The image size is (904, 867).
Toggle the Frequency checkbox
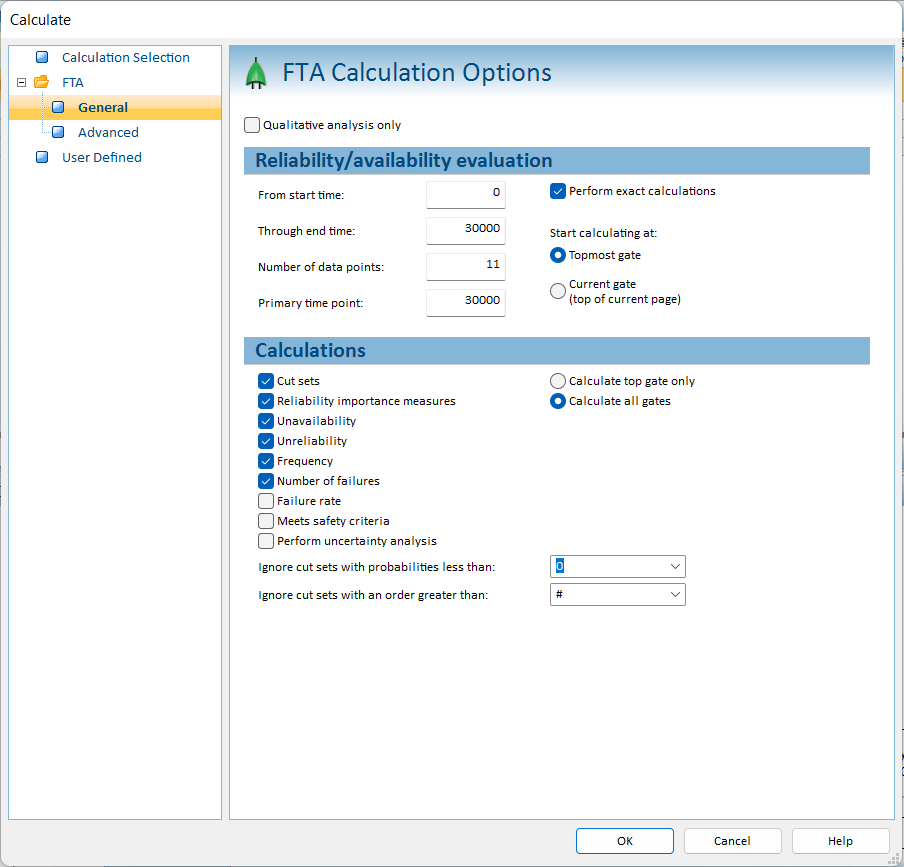click(x=266, y=461)
